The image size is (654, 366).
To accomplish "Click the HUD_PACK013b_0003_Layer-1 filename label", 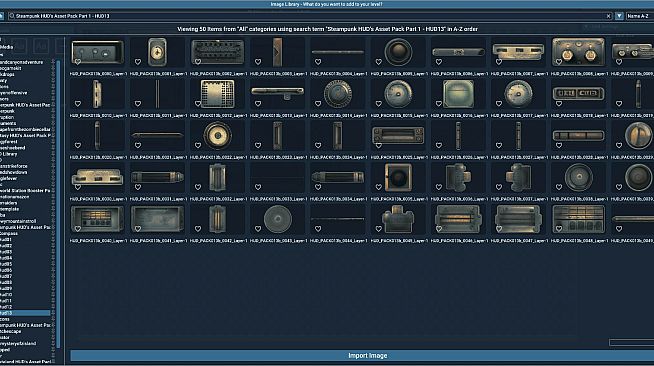I will click(x=278, y=74).
